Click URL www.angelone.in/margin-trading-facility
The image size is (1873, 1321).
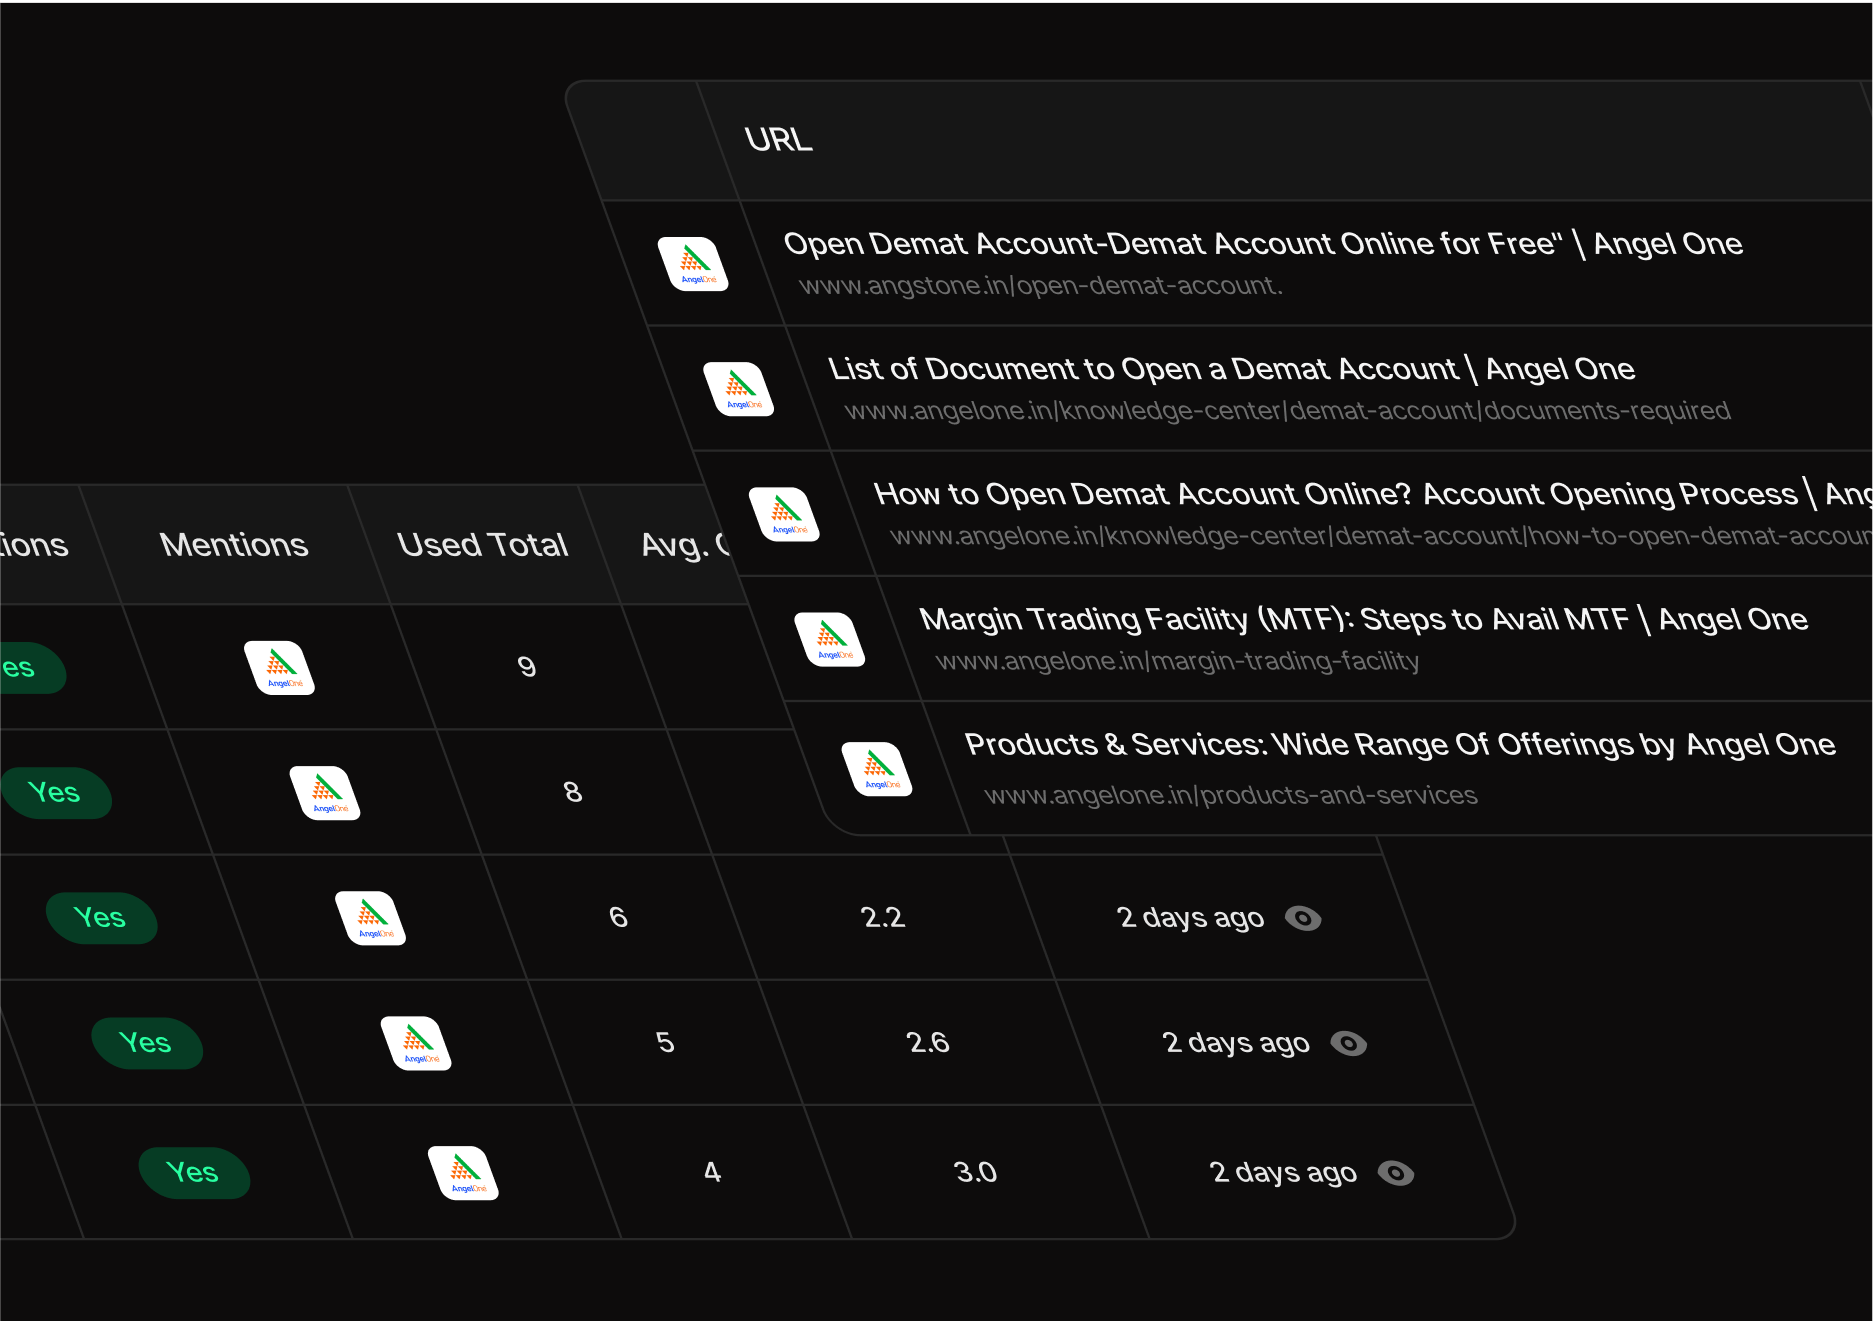(1178, 661)
